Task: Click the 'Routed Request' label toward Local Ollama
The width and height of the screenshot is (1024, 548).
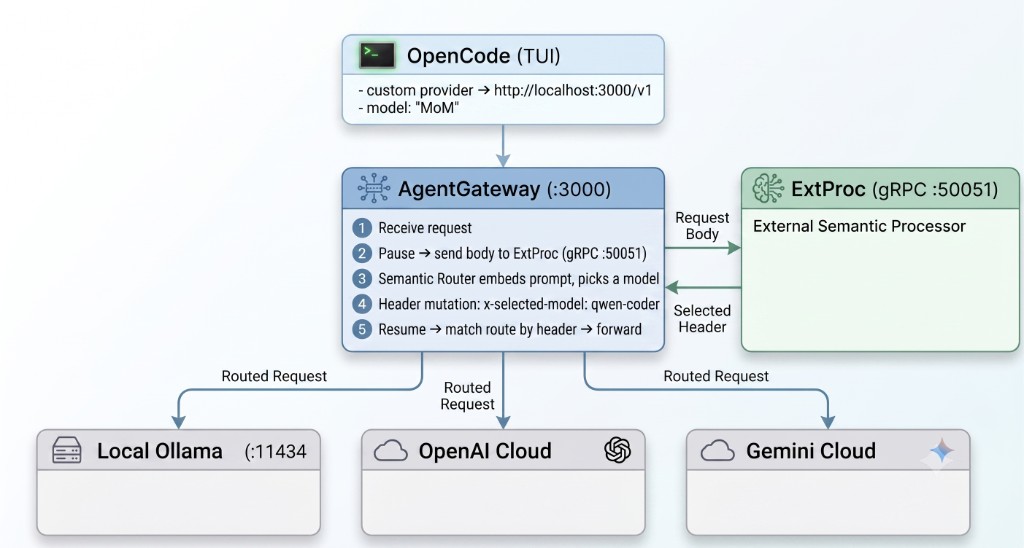Action: (x=274, y=376)
